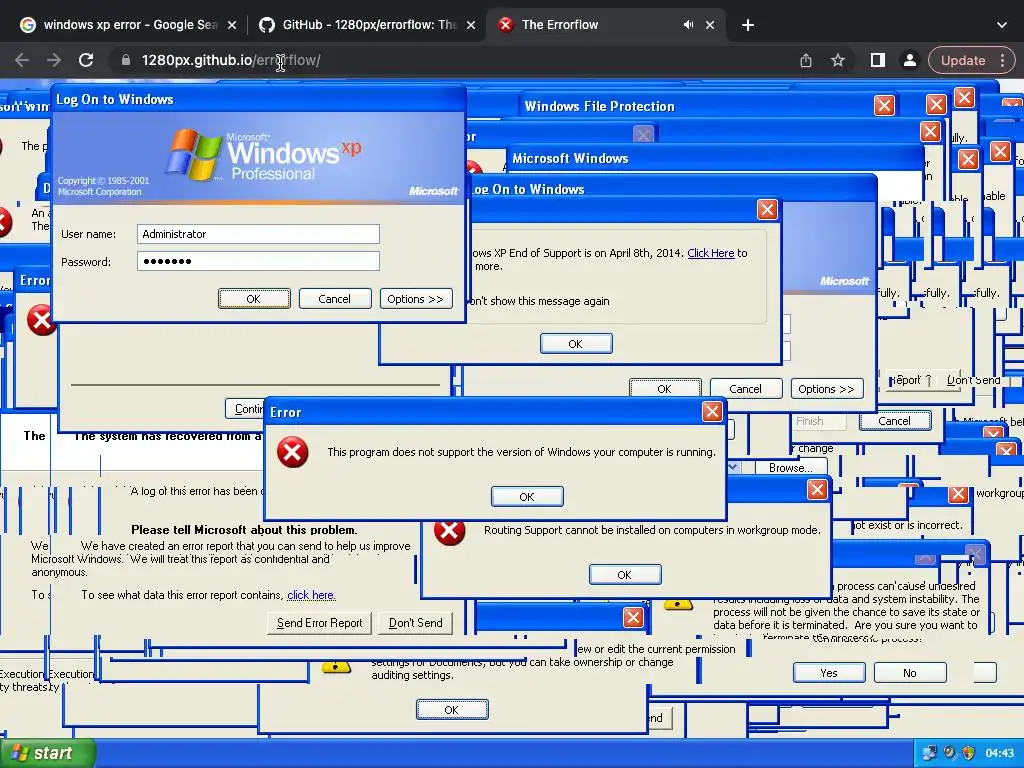This screenshot has height=768, width=1024.
Task: Click OK in the rear Log On dialog
Action: (665, 389)
